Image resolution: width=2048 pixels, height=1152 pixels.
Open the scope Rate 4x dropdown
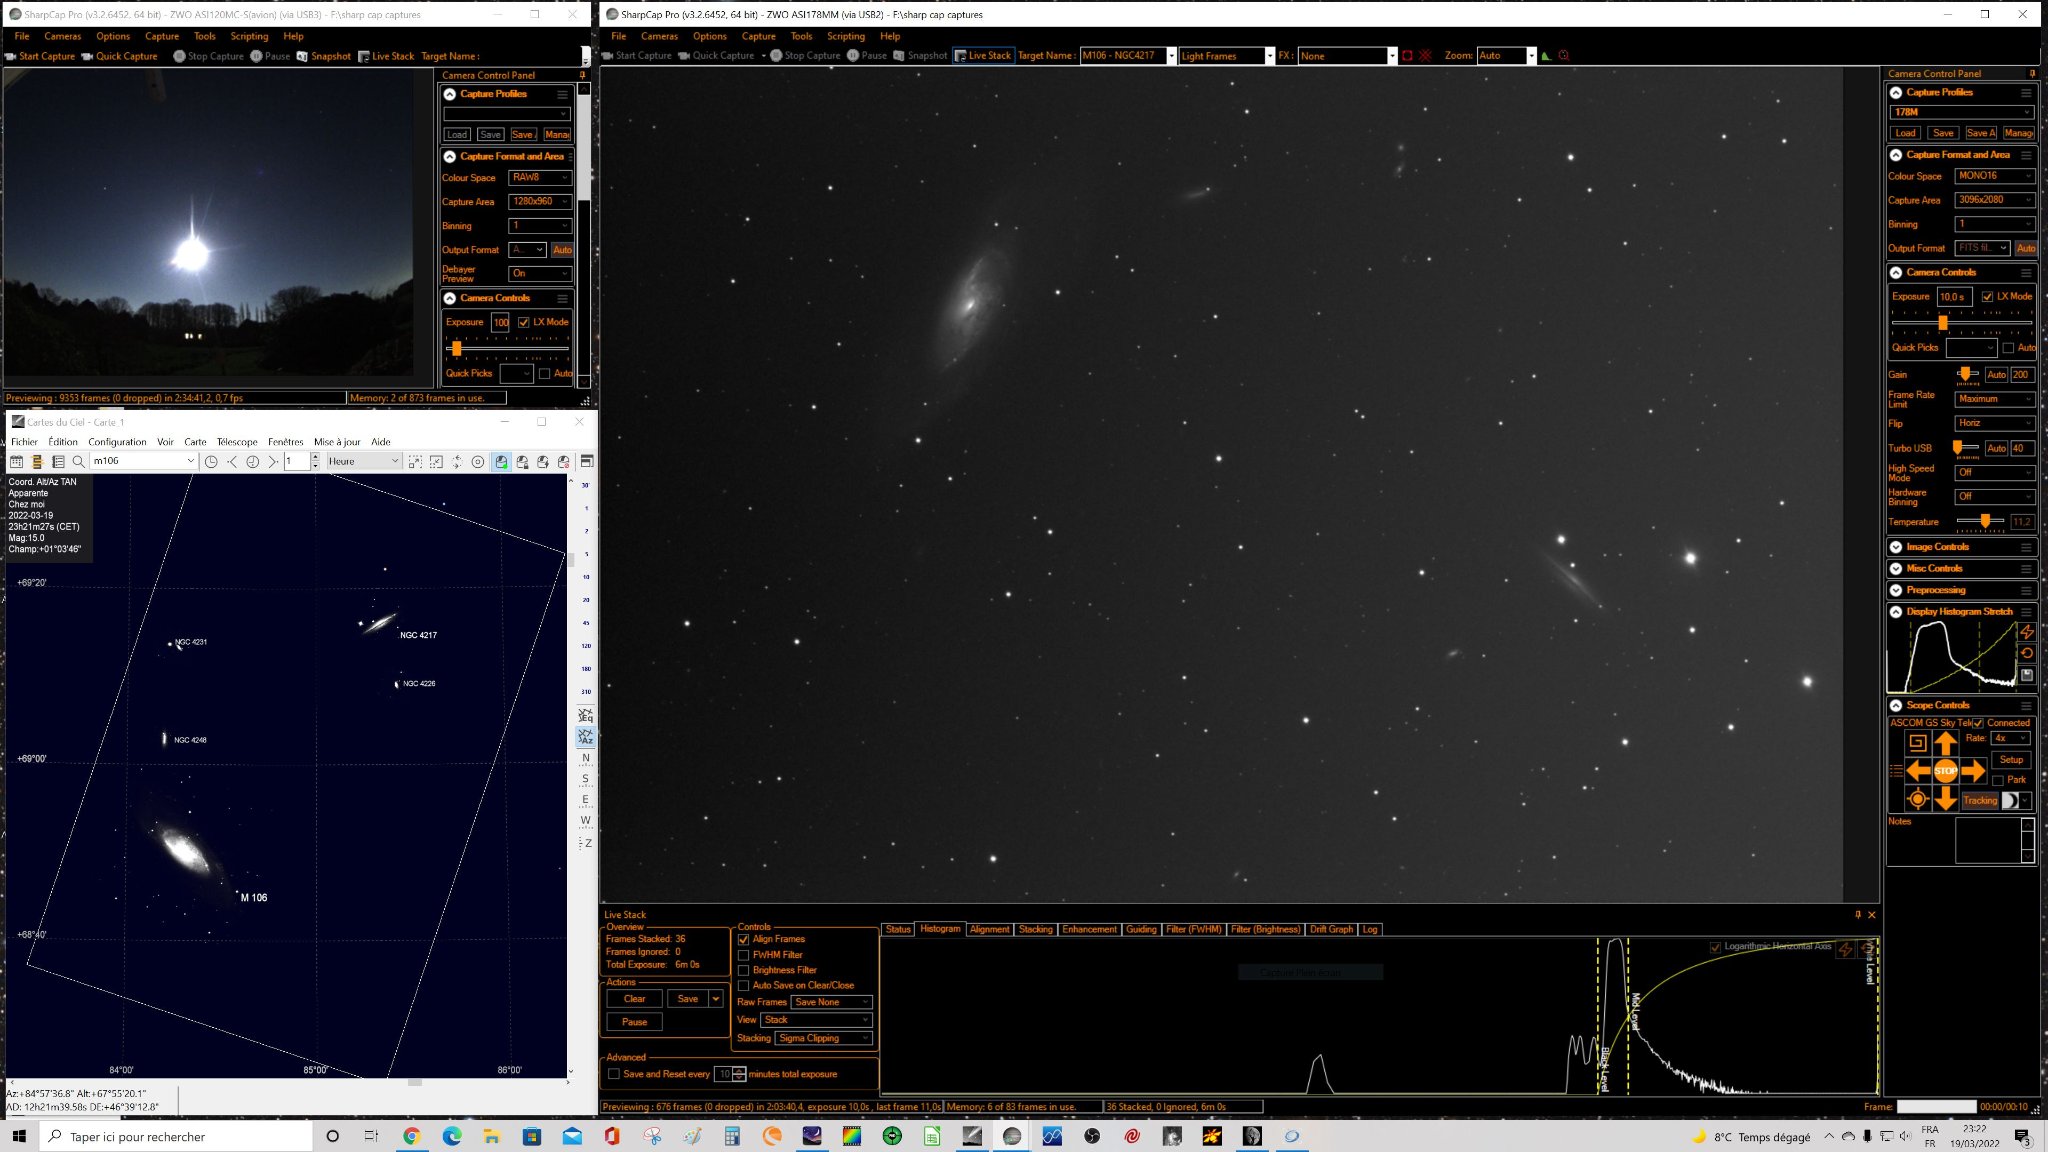(x=2009, y=738)
